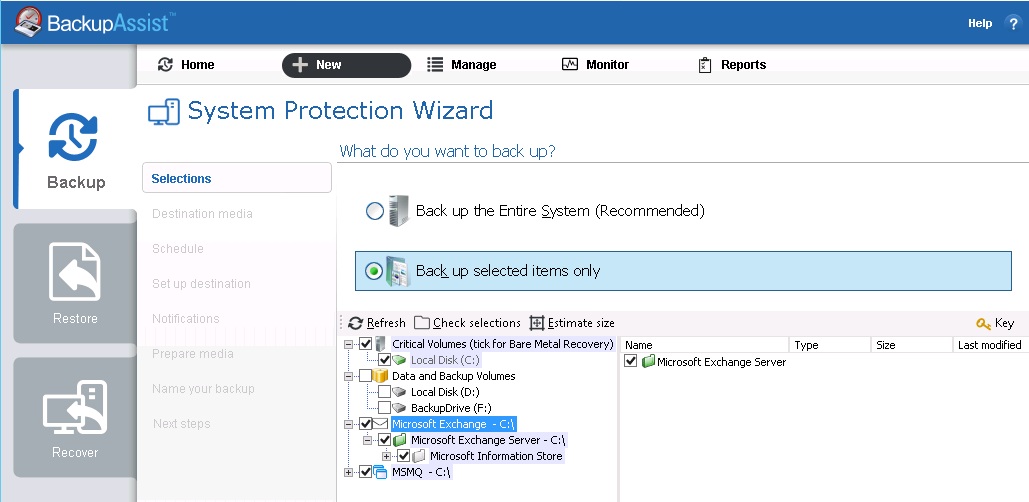Open the Backup section in sidebar
This screenshot has height=502, width=1029.
75,150
